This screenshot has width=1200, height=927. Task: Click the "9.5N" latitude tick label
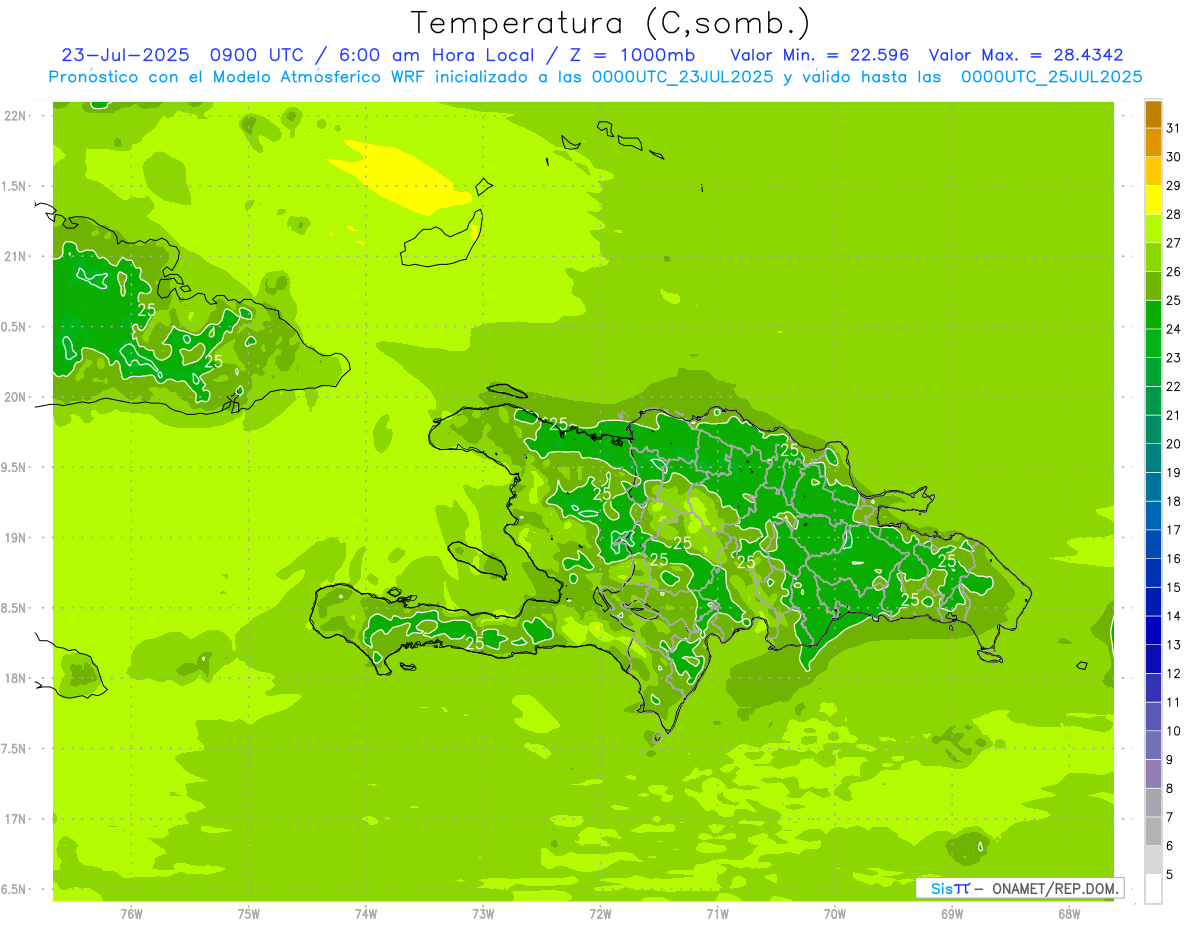coord(14,467)
